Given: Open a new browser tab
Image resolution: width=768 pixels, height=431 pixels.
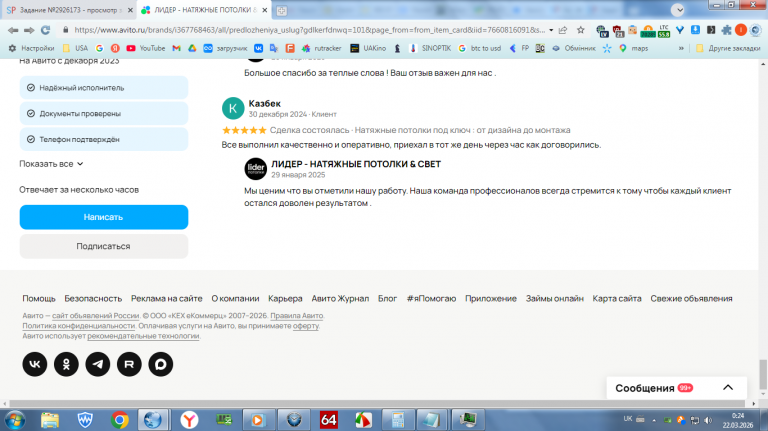Looking at the screenshot, I should pos(282,10).
